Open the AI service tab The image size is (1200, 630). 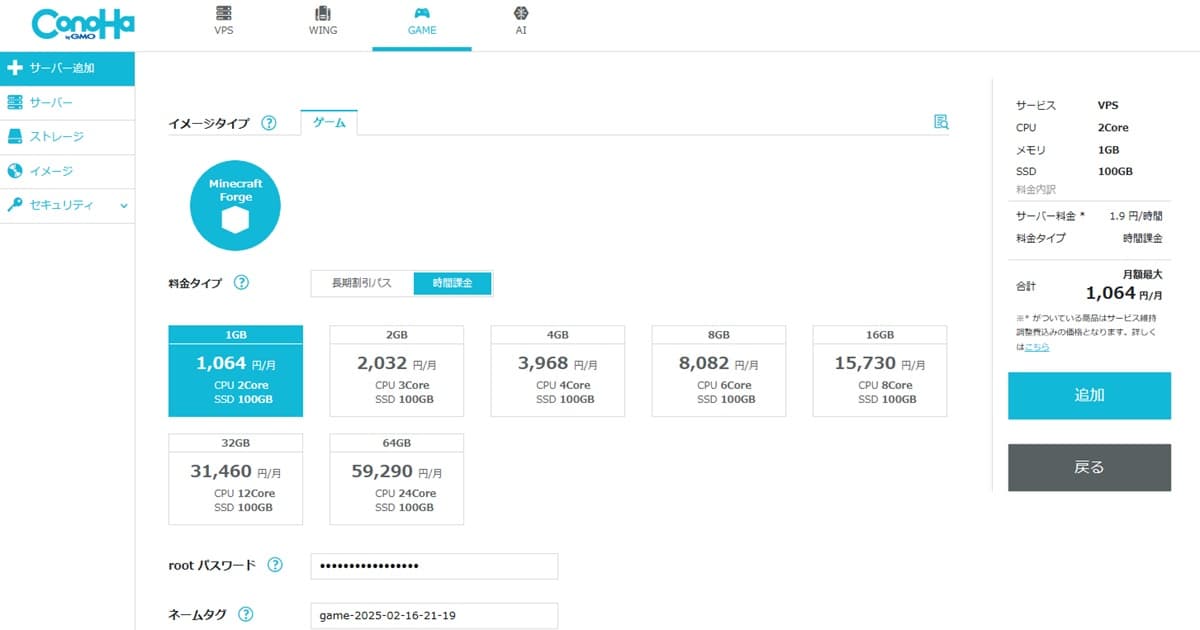click(x=521, y=22)
